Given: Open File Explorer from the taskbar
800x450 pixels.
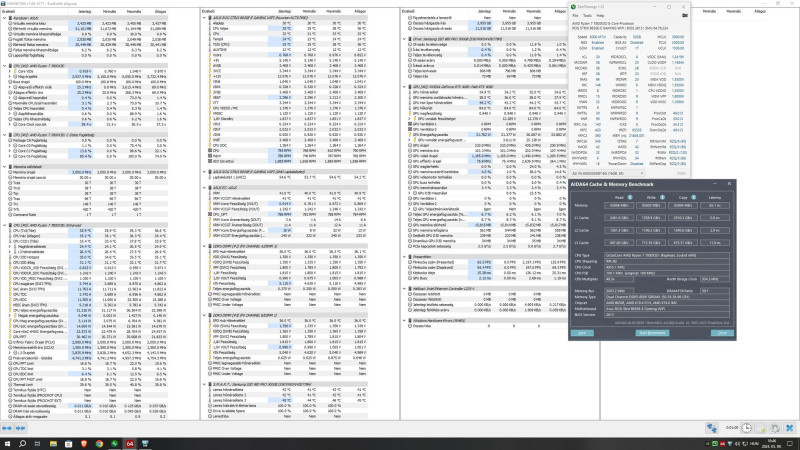Looking at the screenshot, I should click(x=53, y=444).
